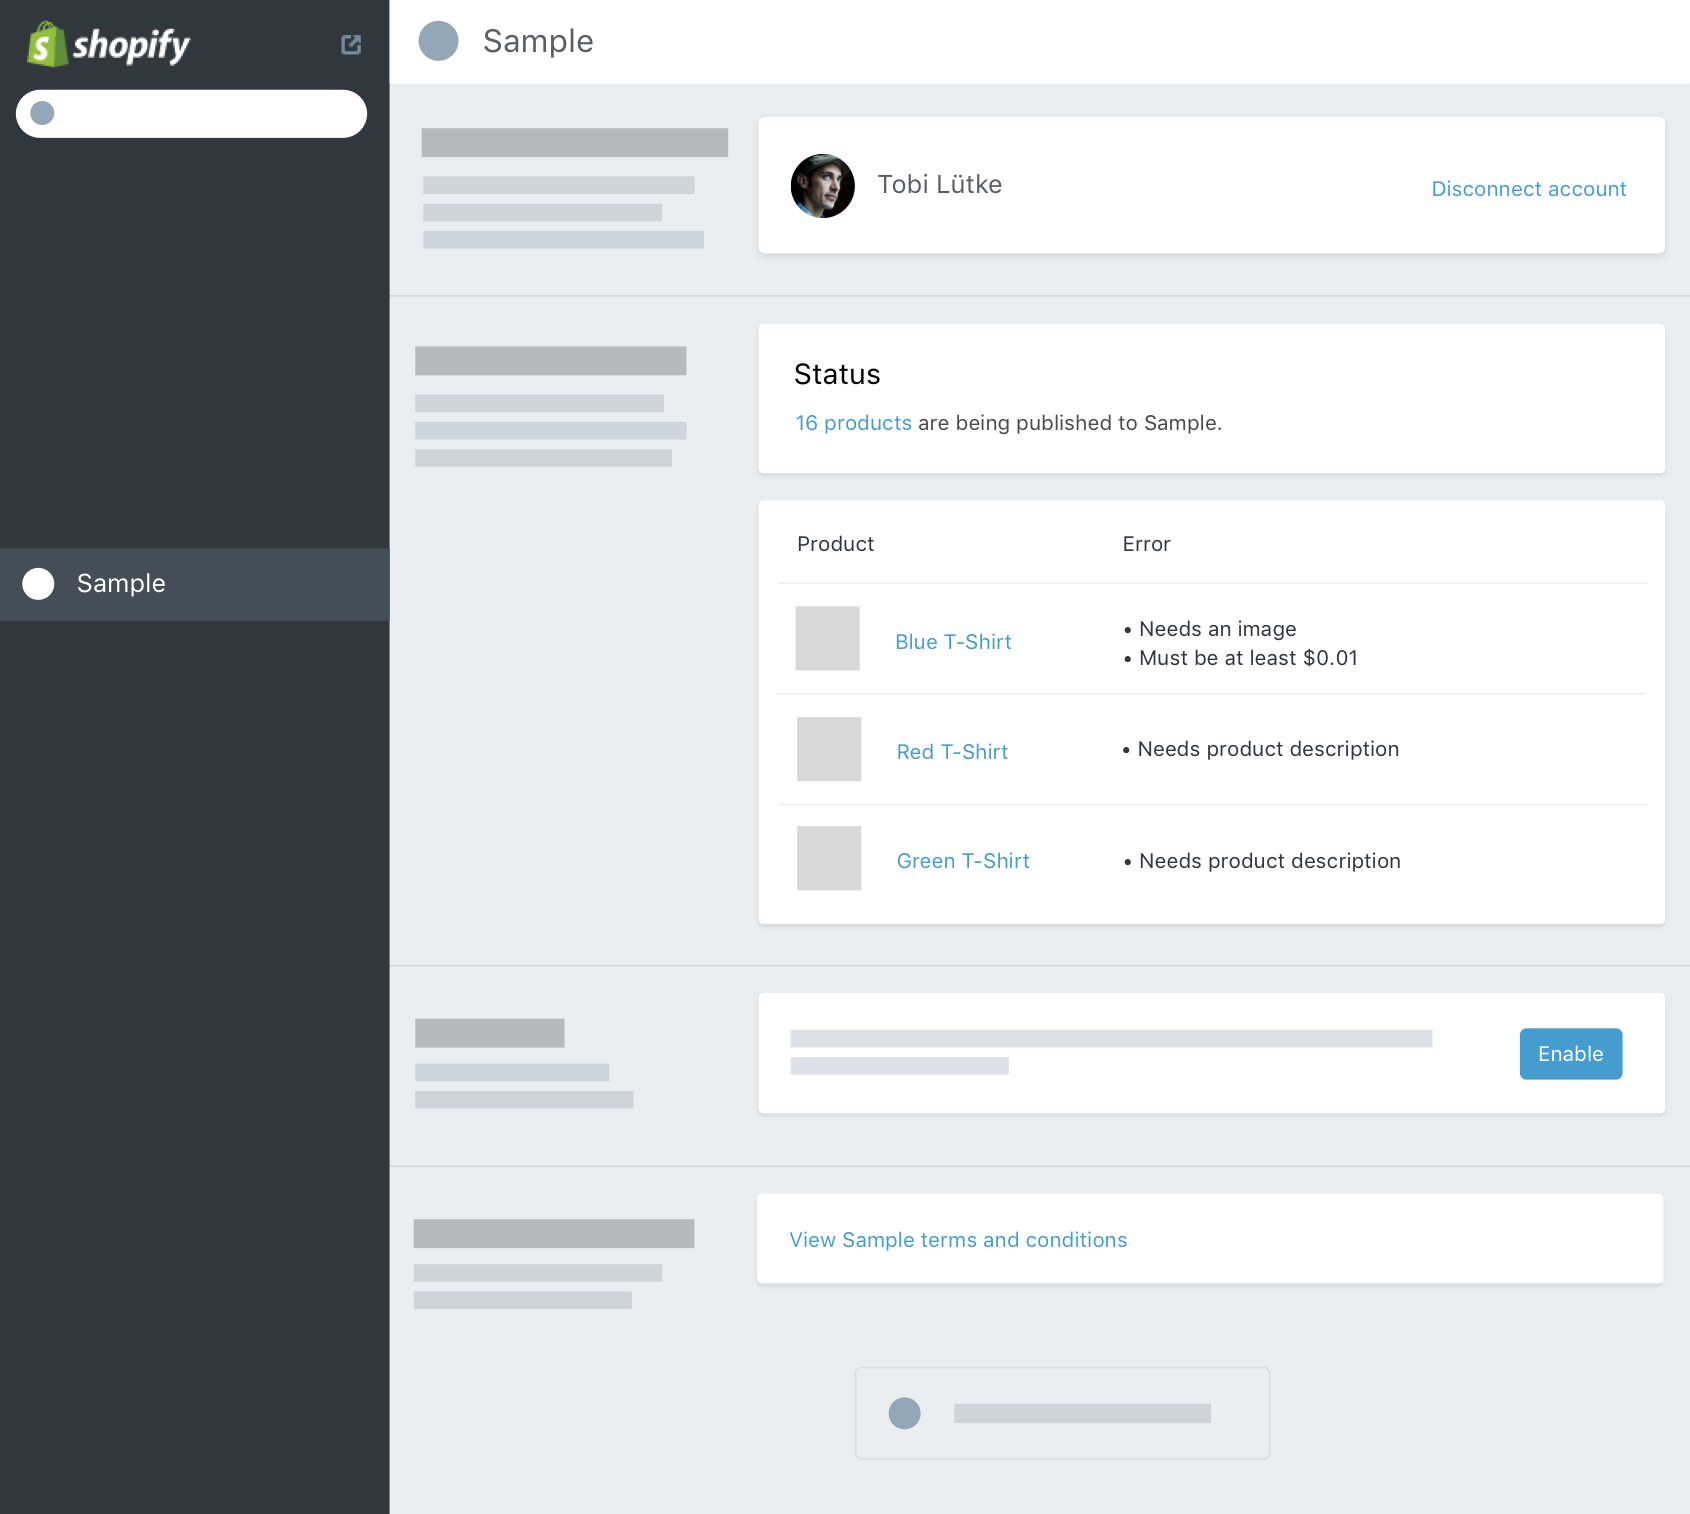The width and height of the screenshot is (1690, 1514).
Task: Click the Shopify logo
Action: [108, 45]
